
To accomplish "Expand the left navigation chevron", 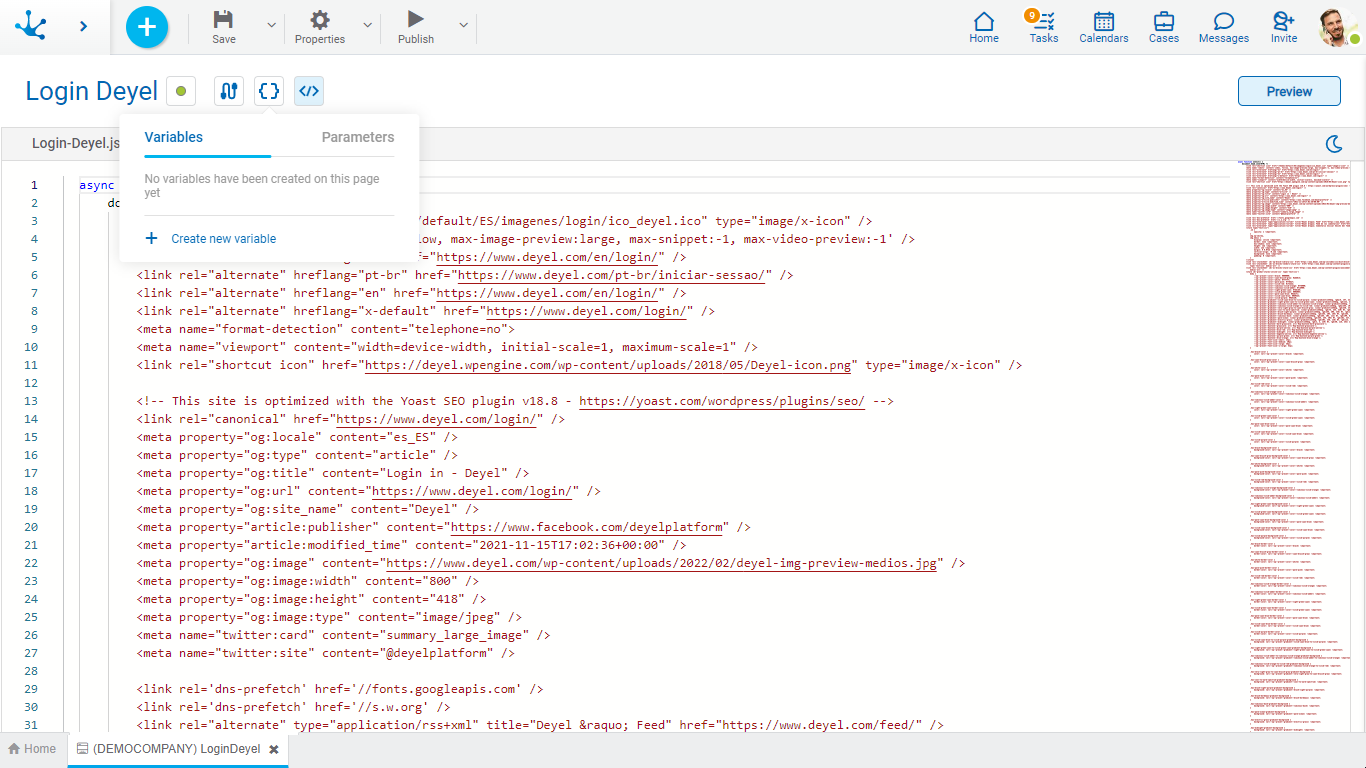I will coord(83,26).
